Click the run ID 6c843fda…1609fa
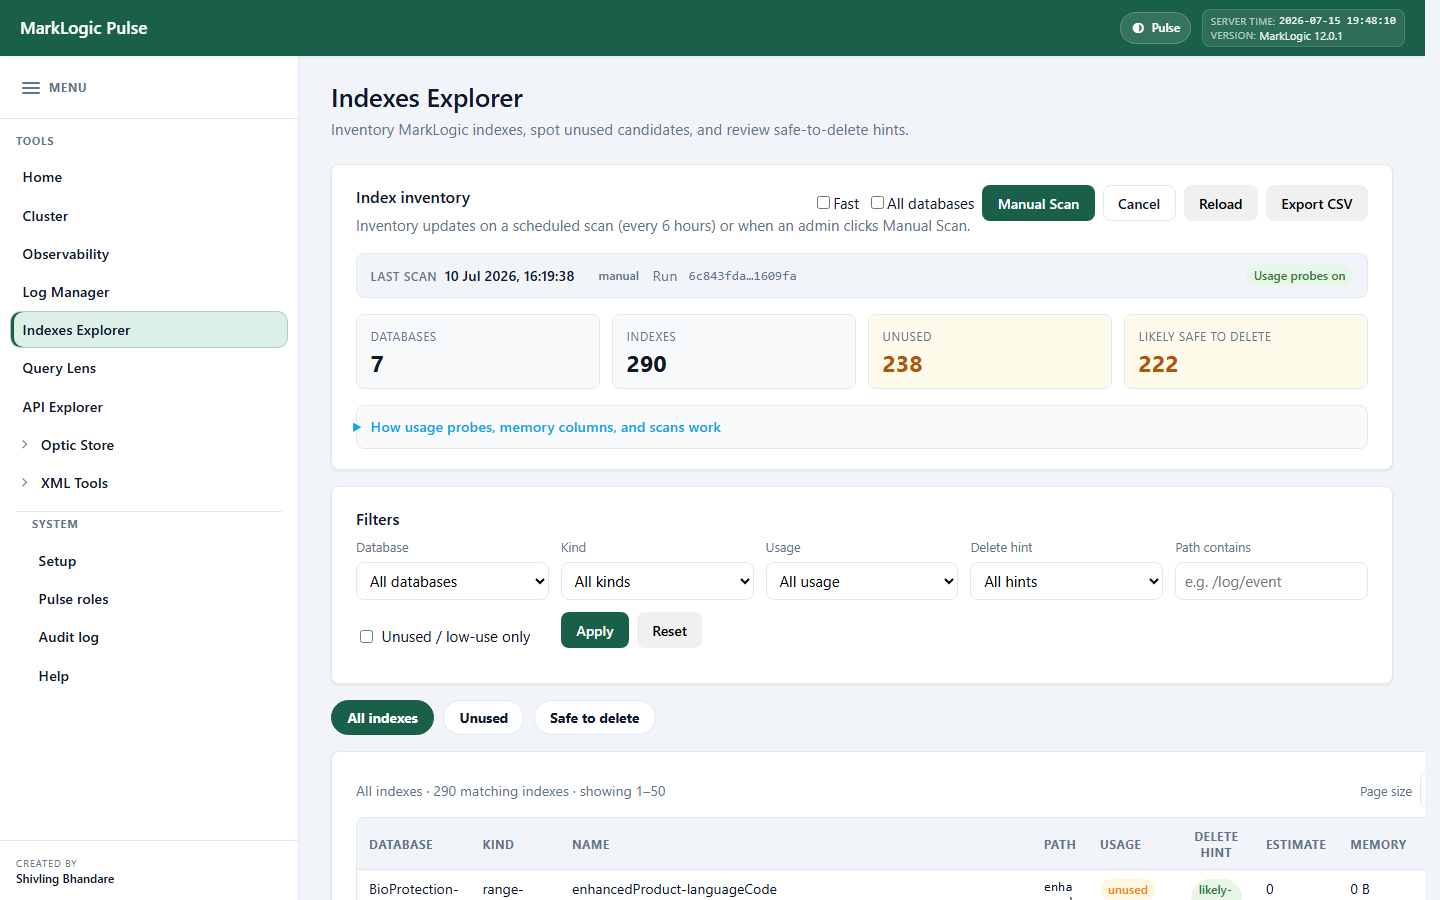 (742, 276)
